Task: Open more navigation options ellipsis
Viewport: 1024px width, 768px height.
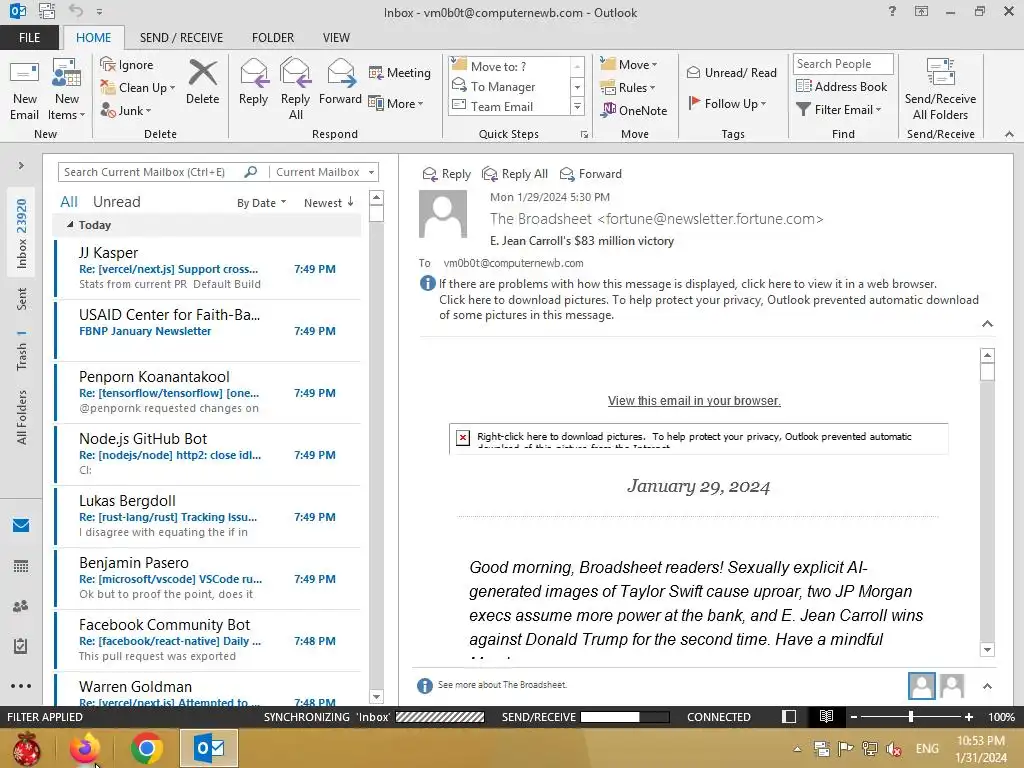Action: [21, 686]
